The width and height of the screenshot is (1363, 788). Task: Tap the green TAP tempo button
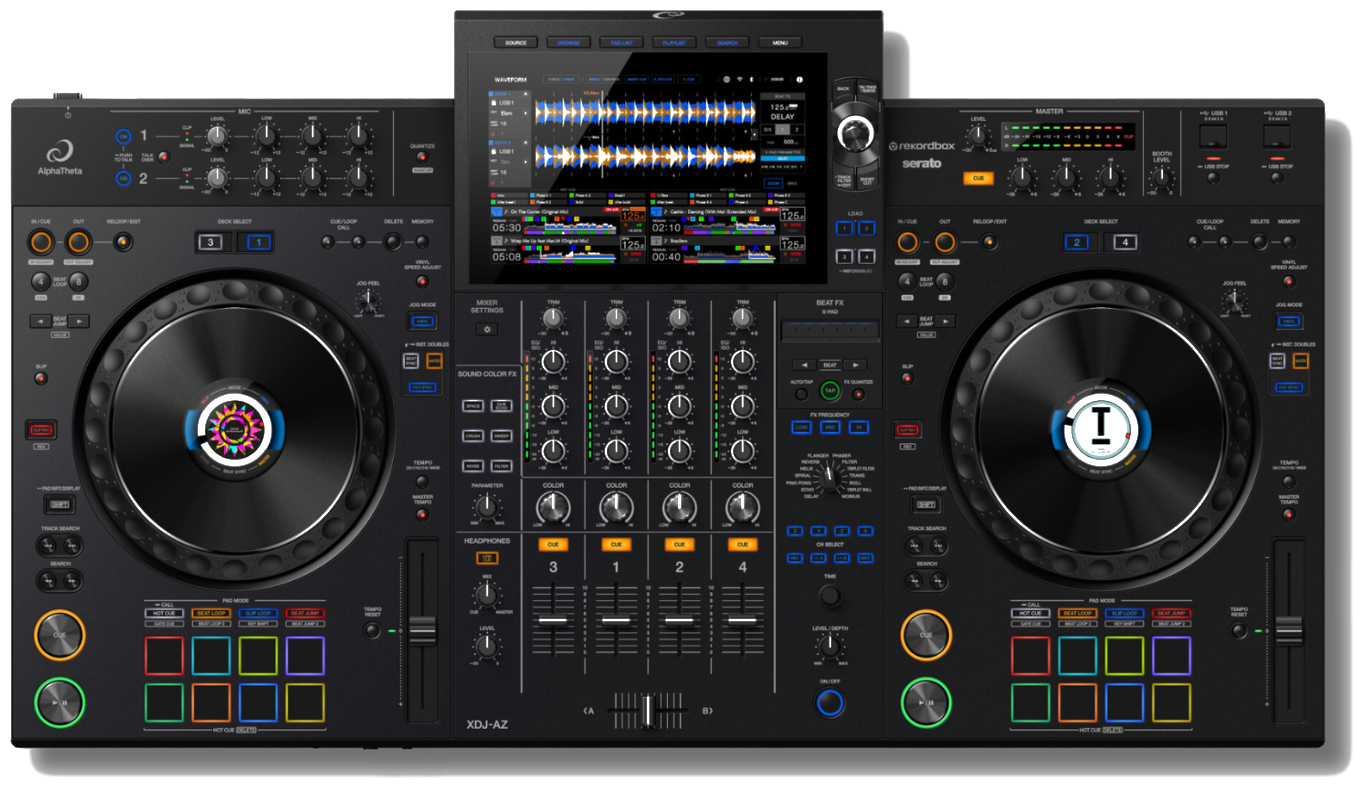[828, 392]
